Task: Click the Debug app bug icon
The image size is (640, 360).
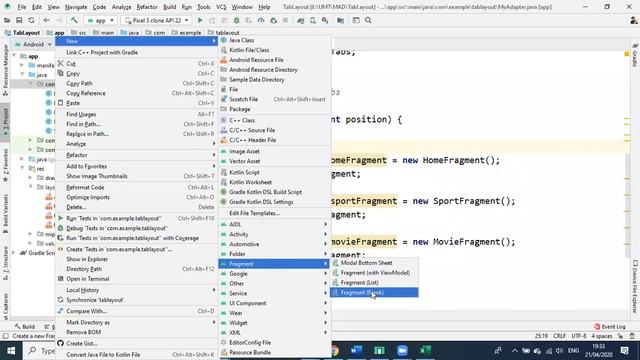Action: [x=236, y=20]
